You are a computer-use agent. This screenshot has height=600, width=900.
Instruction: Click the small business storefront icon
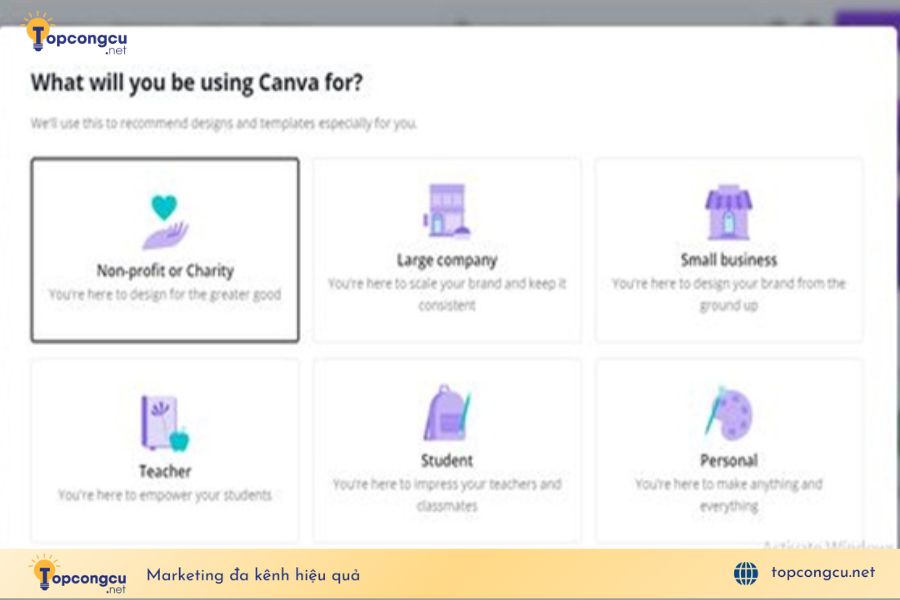(x=728, y=212)
